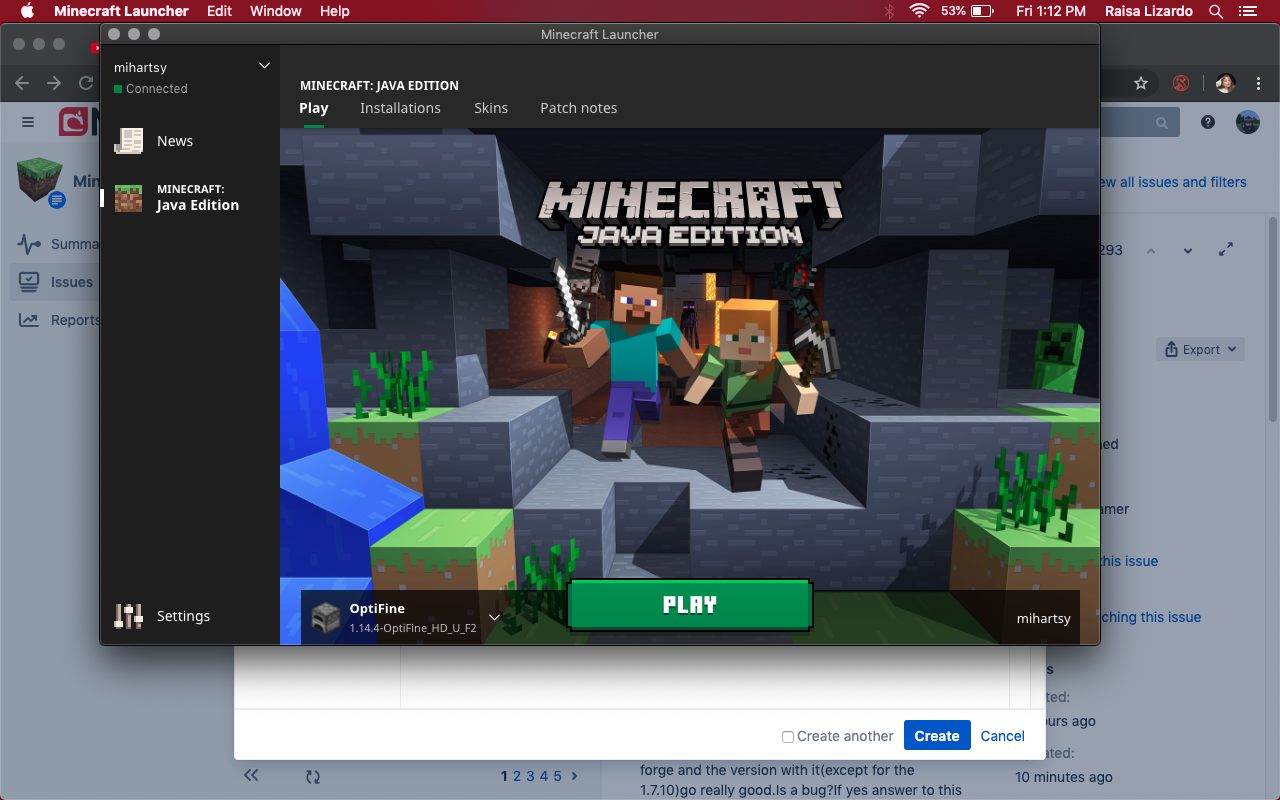The width and height of the screenshot is (1280, 800).
Task: Click the OptiFine furnace installation icon
Action: coord(326,617)
